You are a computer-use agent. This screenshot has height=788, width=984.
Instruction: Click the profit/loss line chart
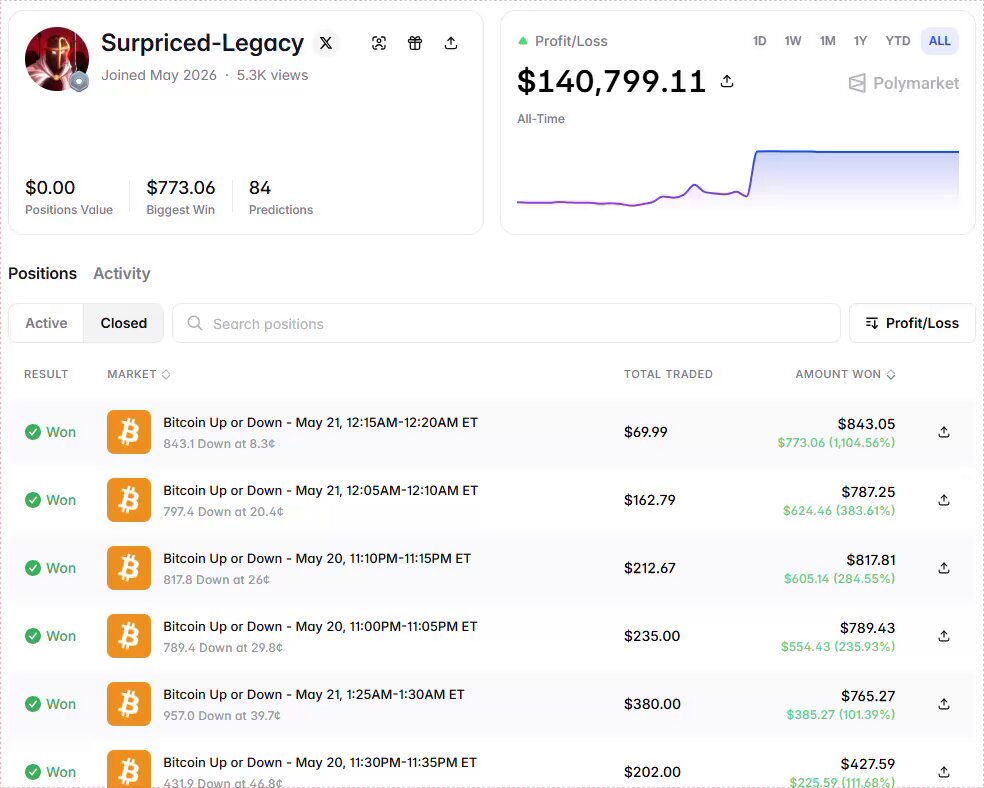tap(737, 179)
